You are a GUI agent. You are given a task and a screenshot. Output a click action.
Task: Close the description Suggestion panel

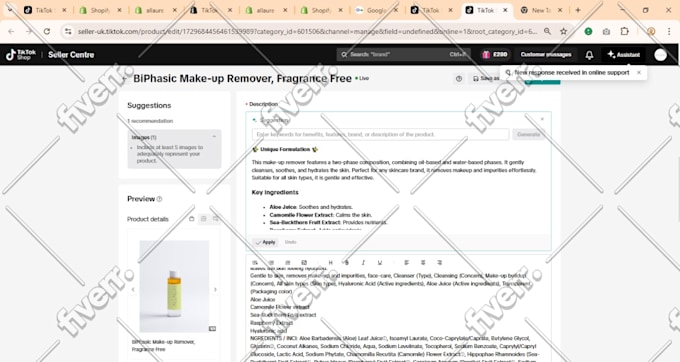click(x=542, y=119)
